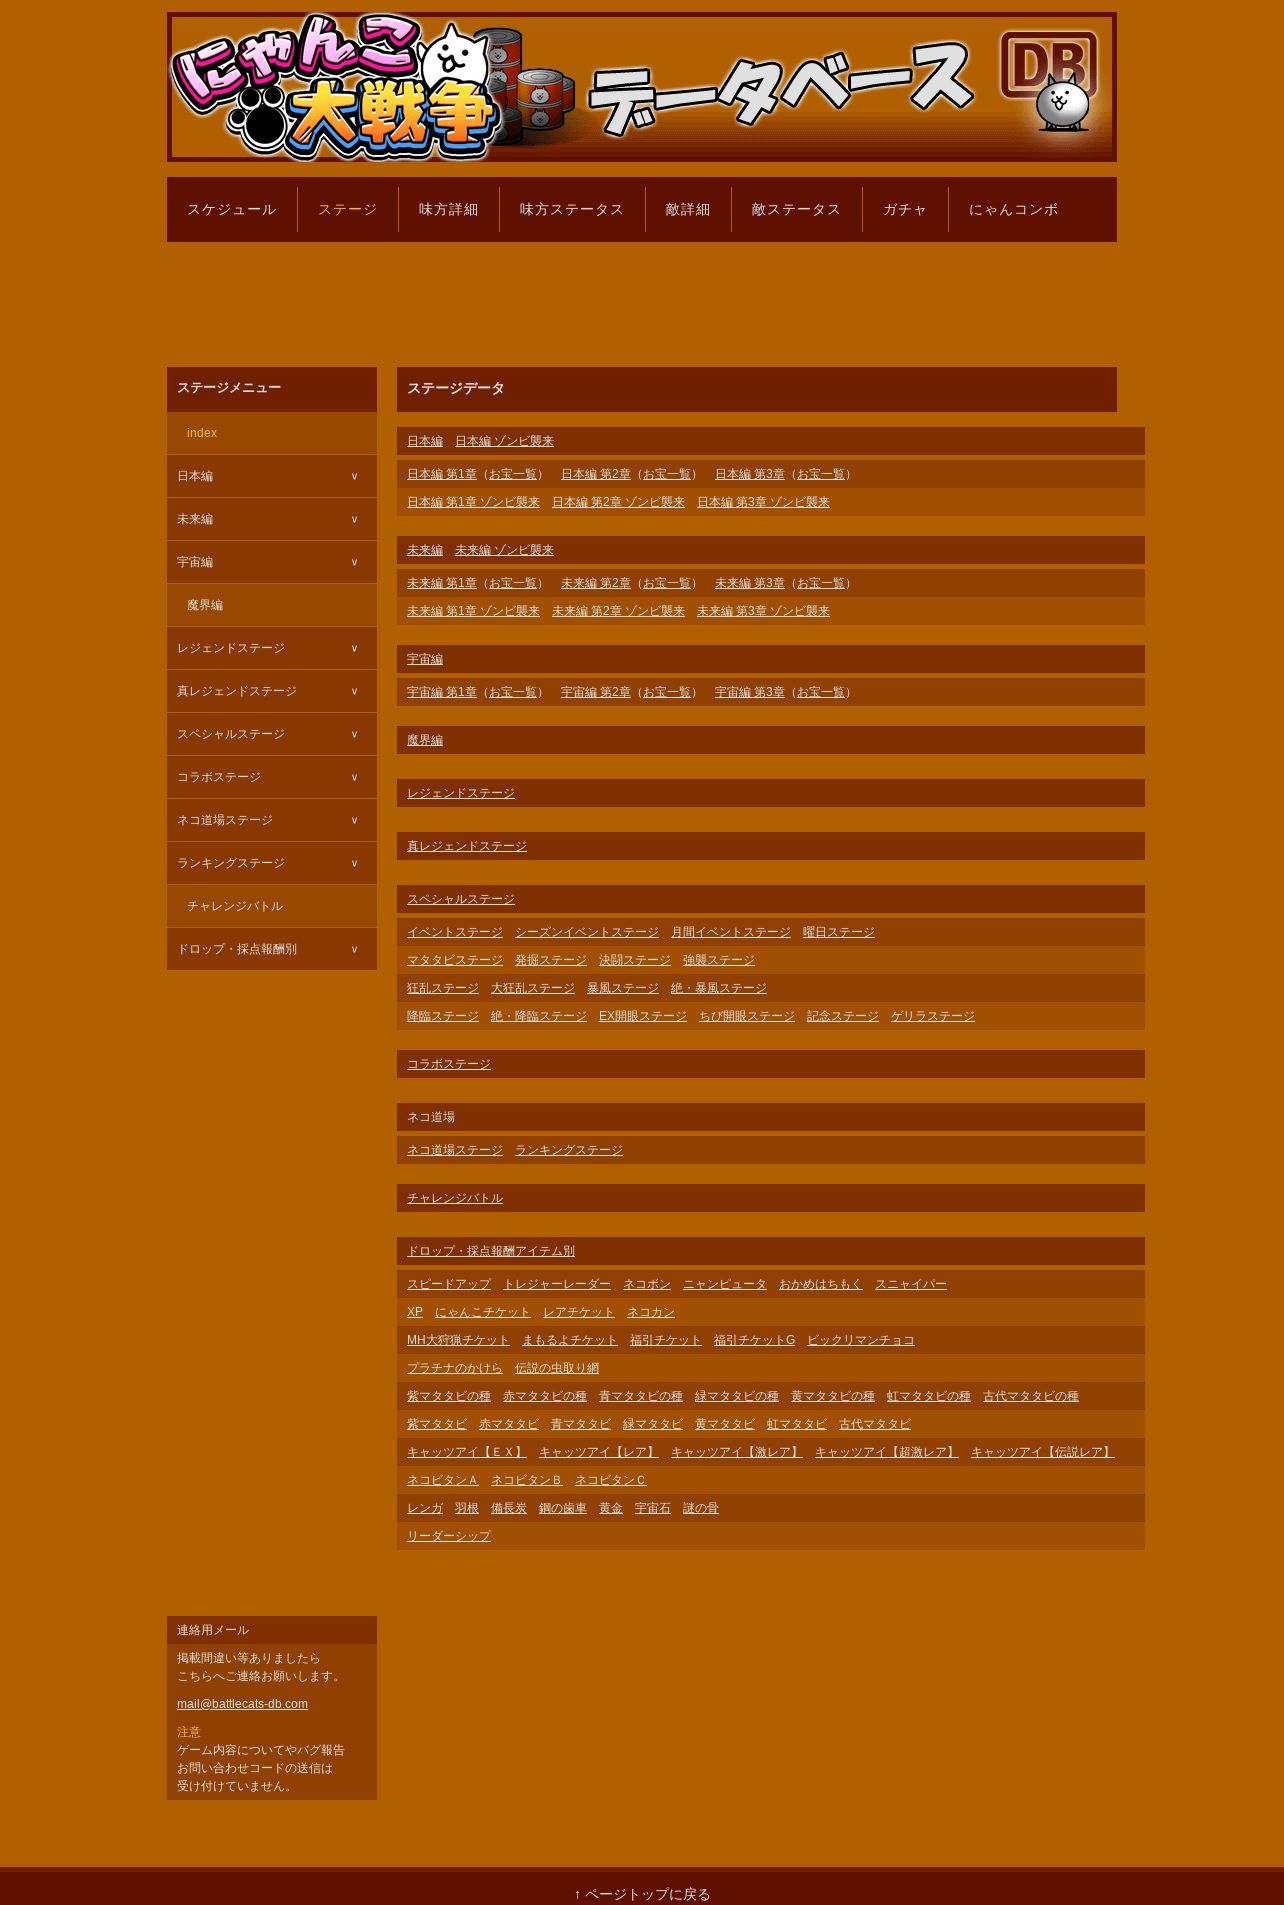
Task: Open ビックリマンチョコ item link
Action: pos(861,1340)
